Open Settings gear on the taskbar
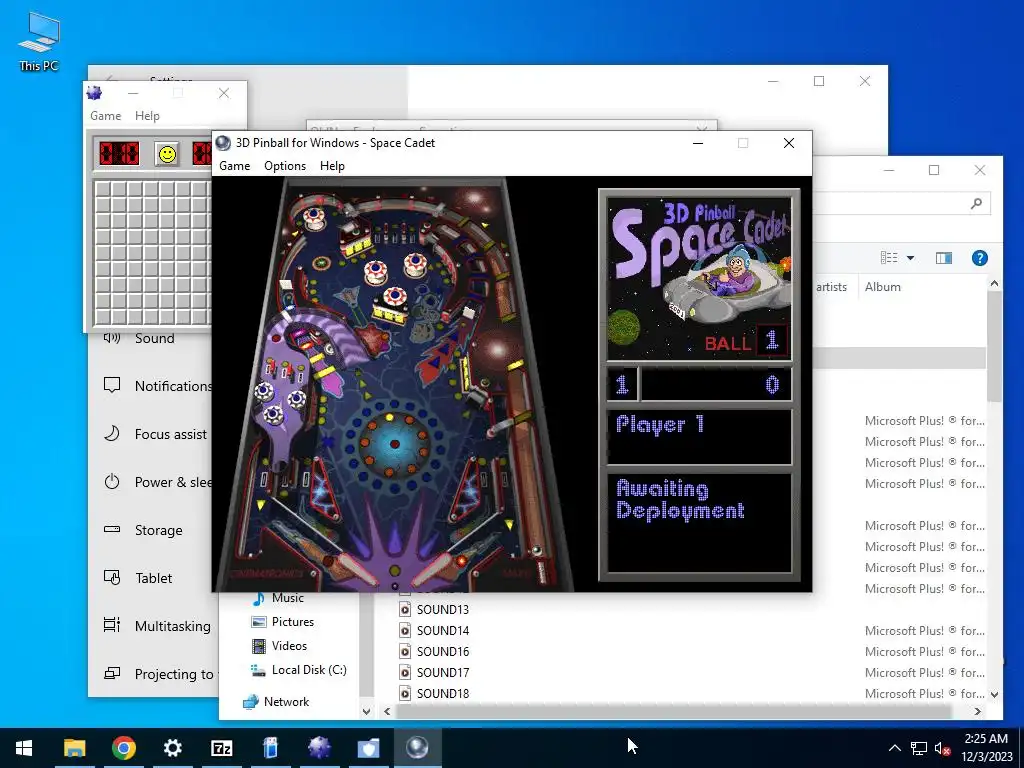Screen dimensions: 1024x768 tap(172, 748)
